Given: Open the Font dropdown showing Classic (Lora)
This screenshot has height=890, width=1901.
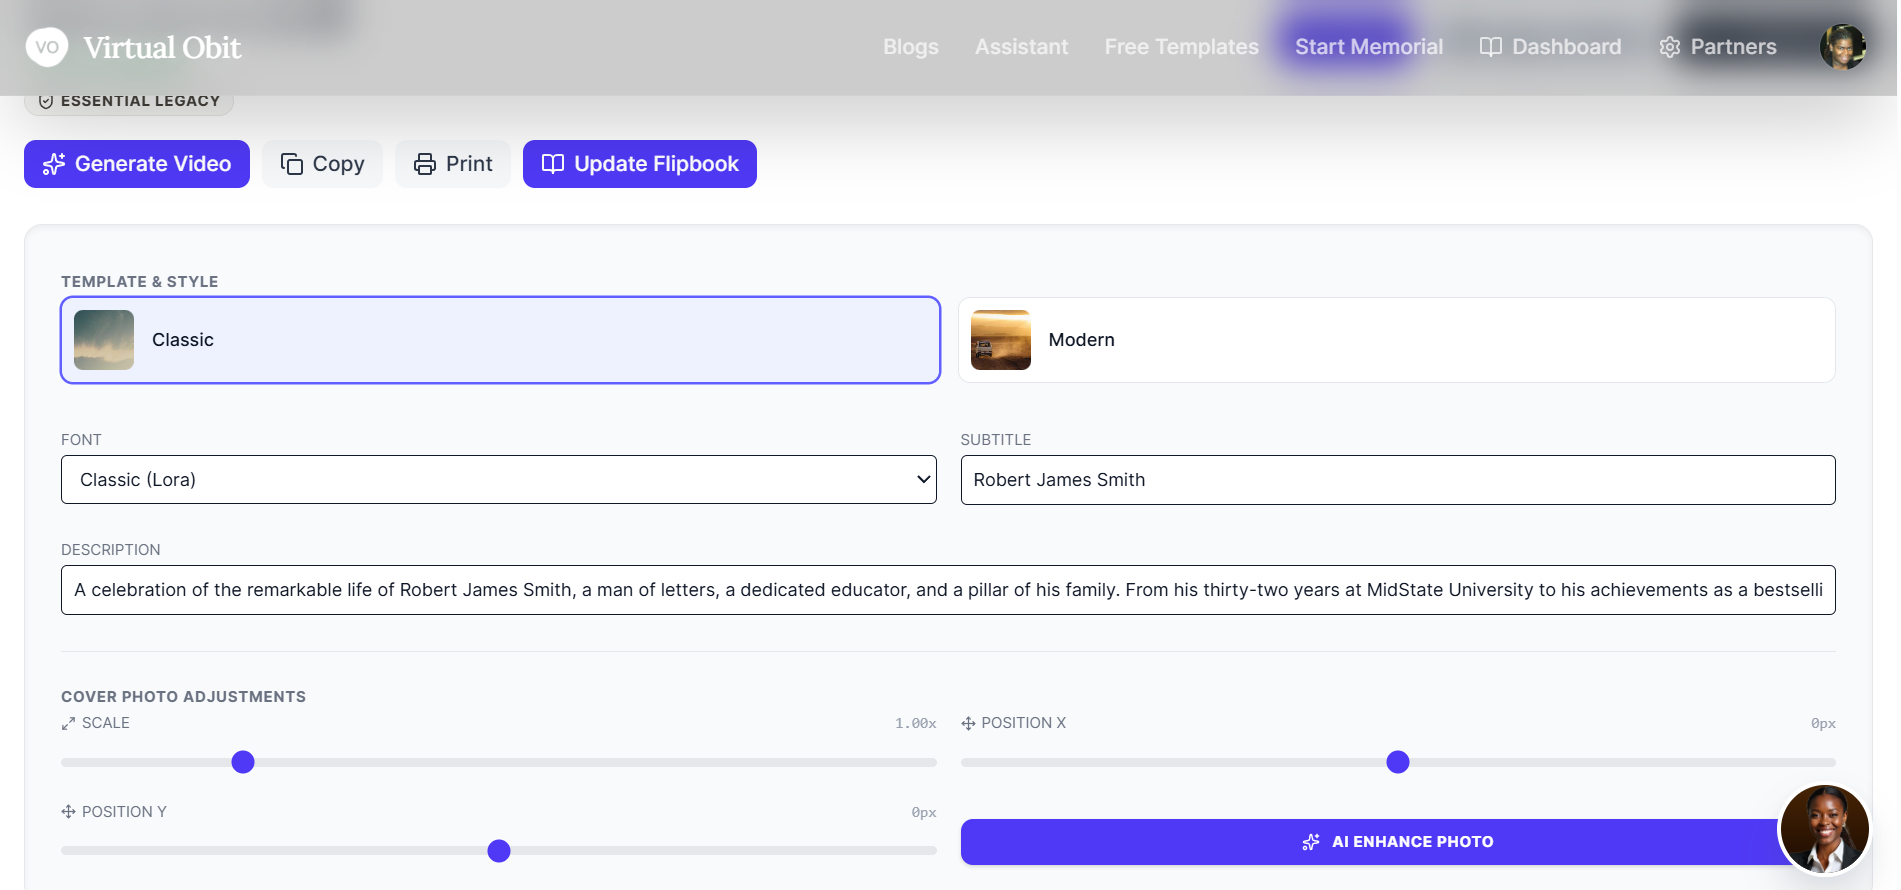Looking at the screenshot, I should (x=499, y=480).
